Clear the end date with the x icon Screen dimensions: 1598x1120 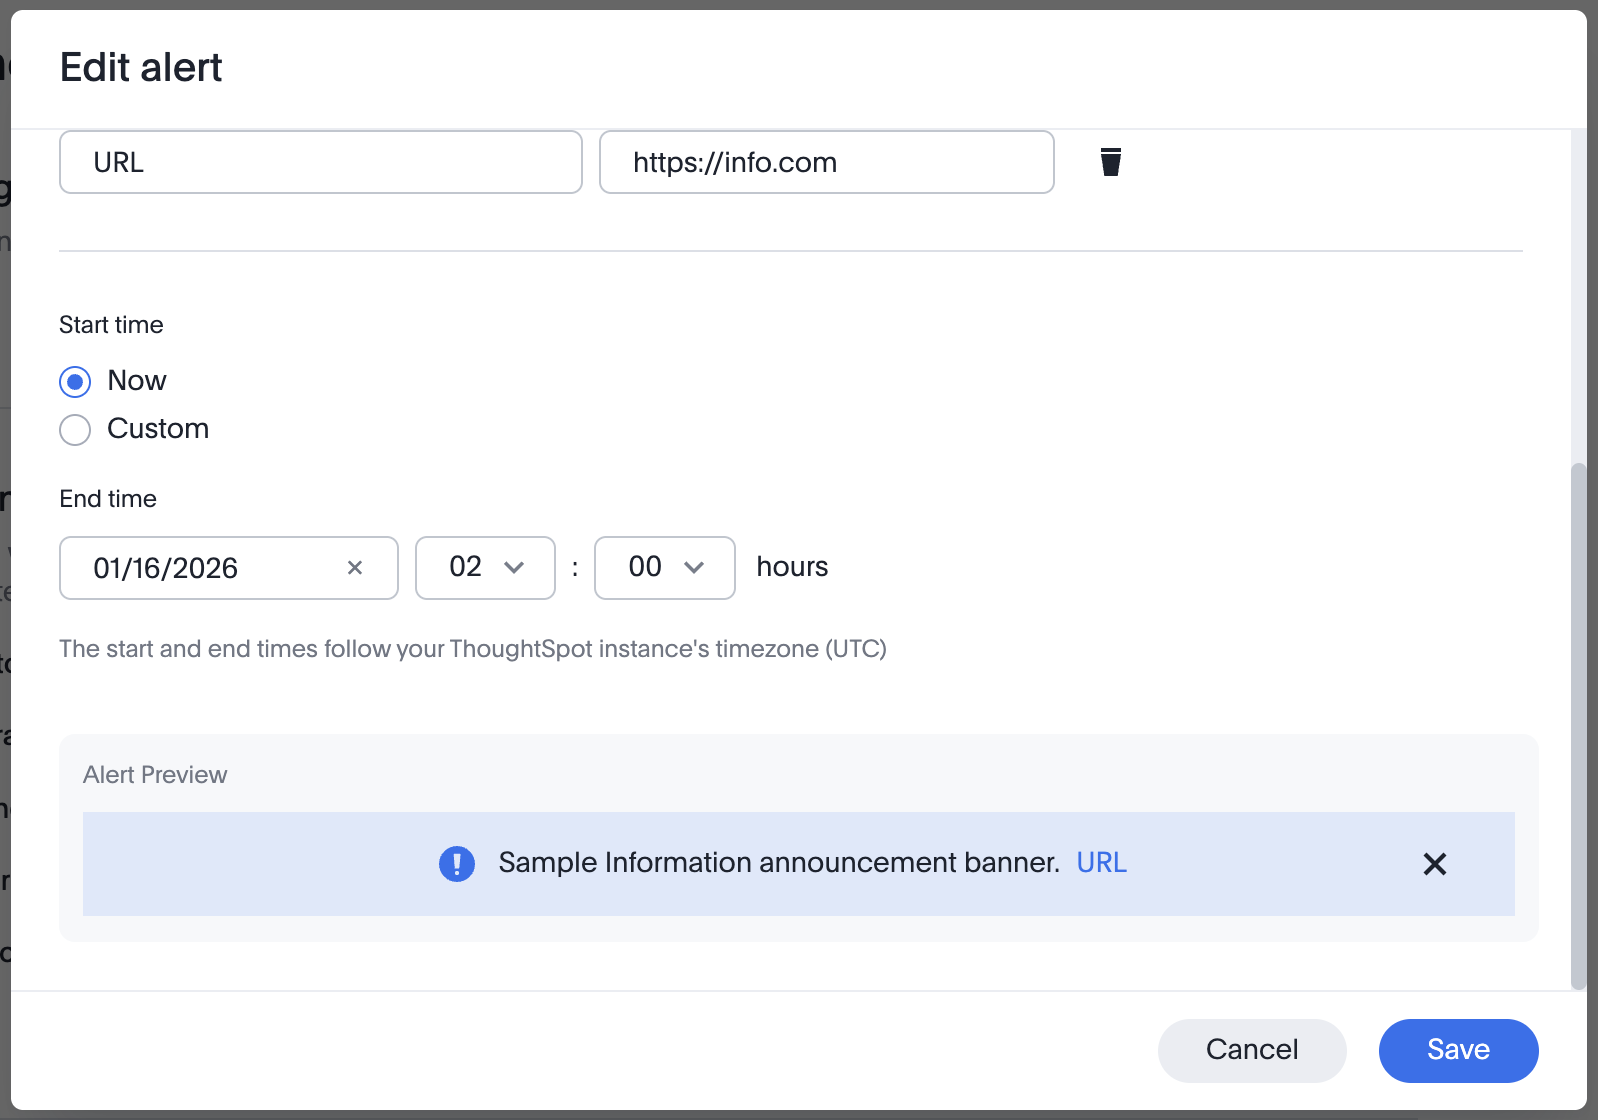[x=354, y=568]
